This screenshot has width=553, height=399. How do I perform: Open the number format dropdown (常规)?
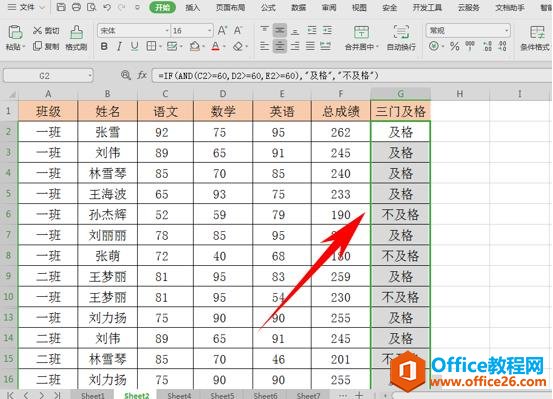(506, 31)
